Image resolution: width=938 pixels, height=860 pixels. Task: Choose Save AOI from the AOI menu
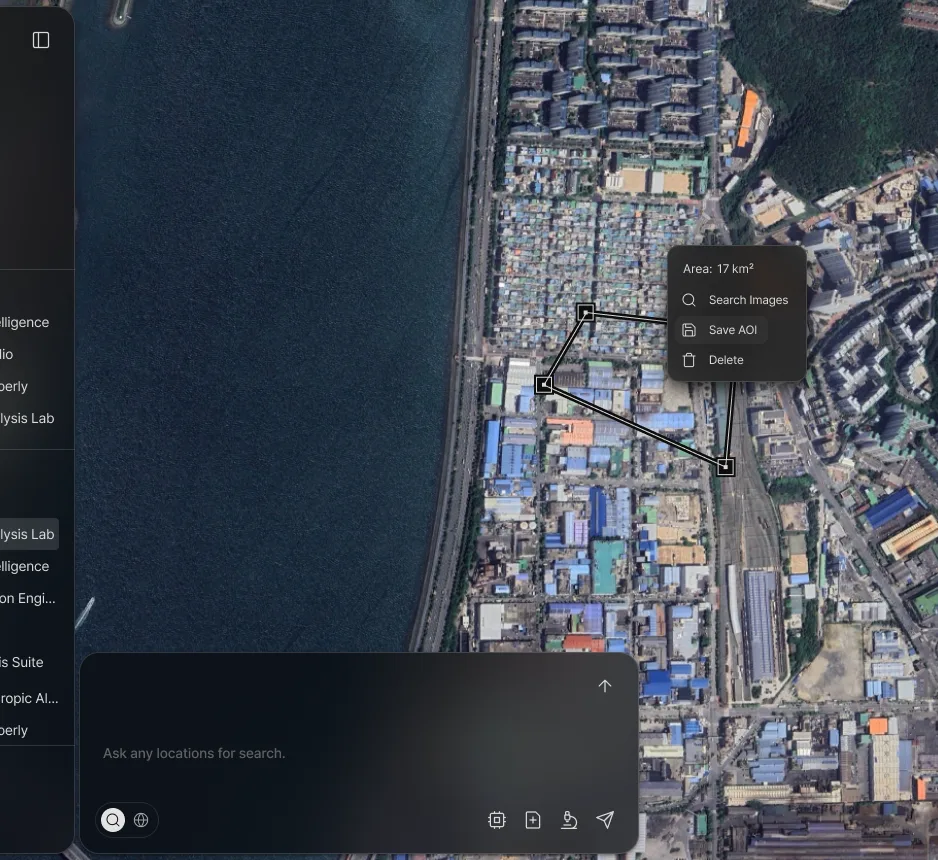[721, 330]
